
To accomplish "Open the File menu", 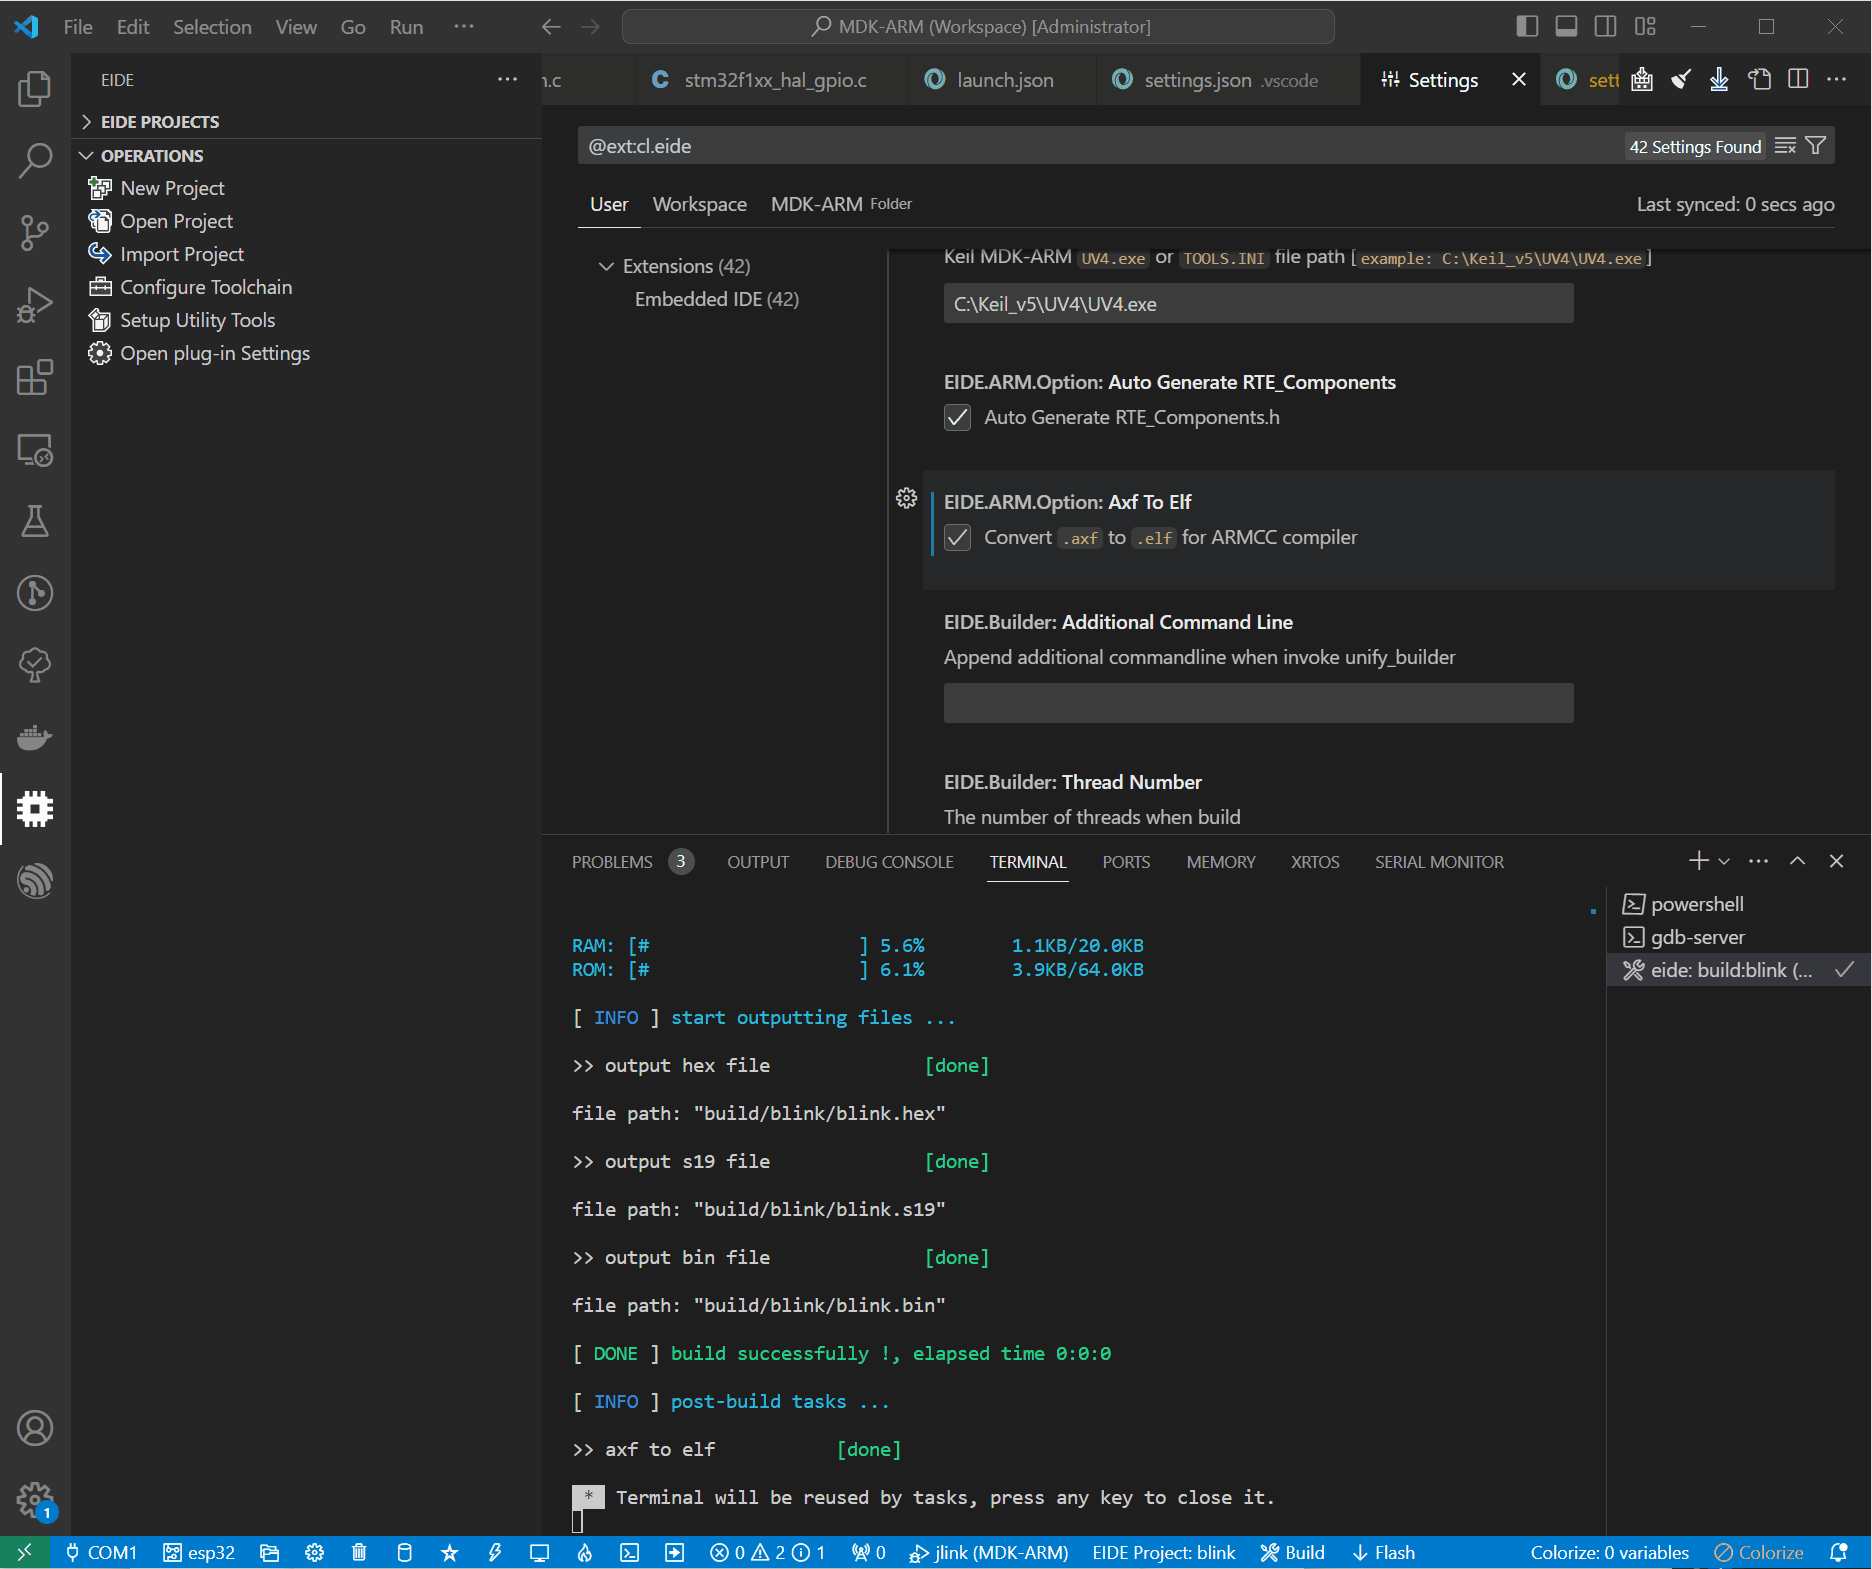I will coord(78,27).
